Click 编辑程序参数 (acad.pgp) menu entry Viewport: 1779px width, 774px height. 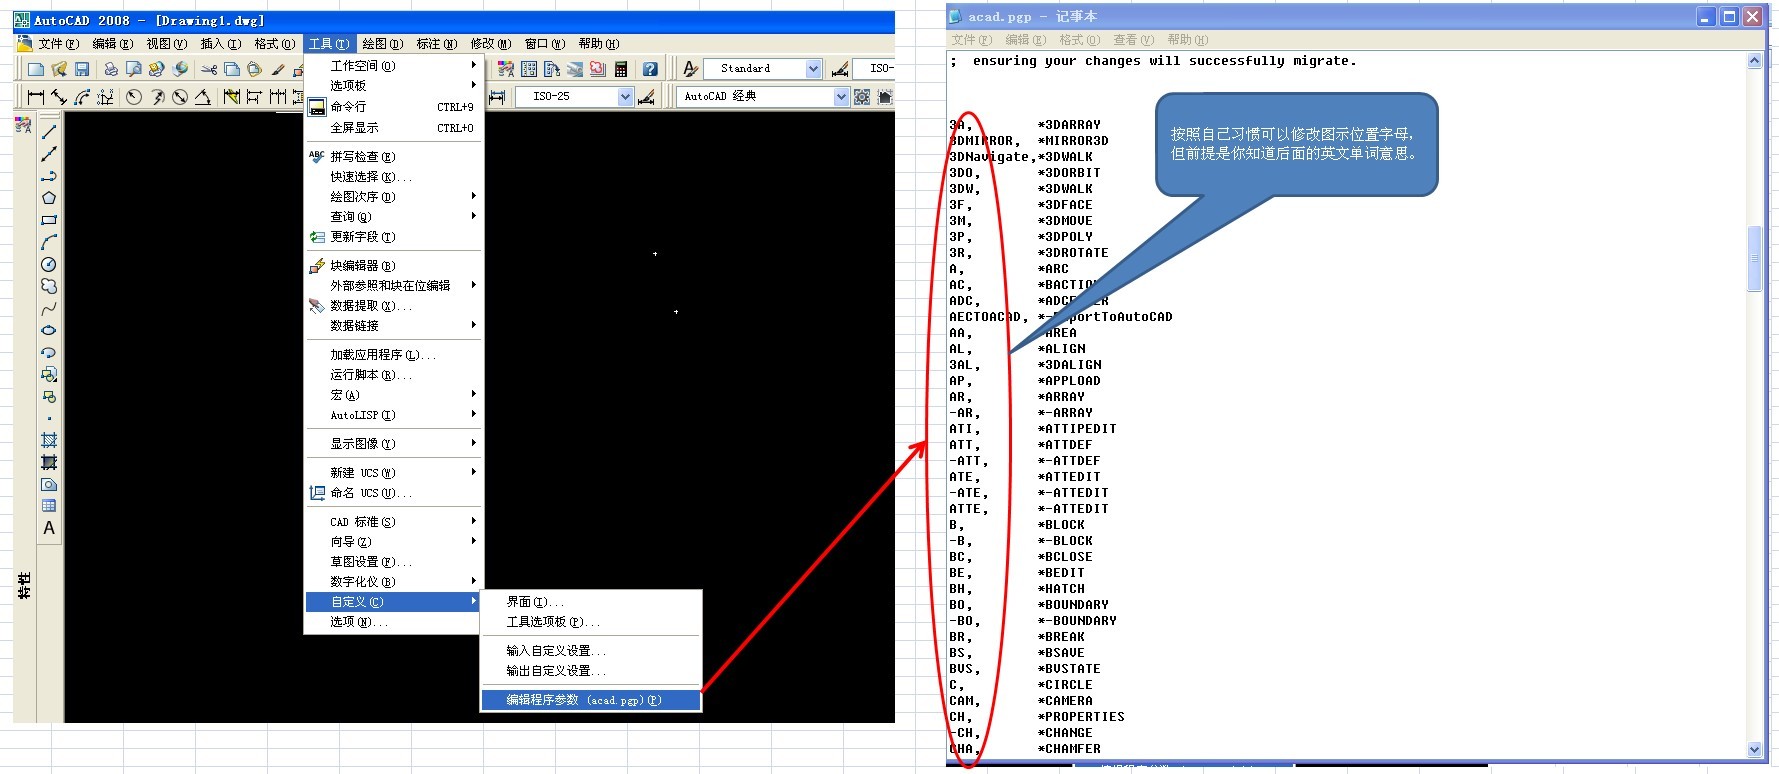591,700
